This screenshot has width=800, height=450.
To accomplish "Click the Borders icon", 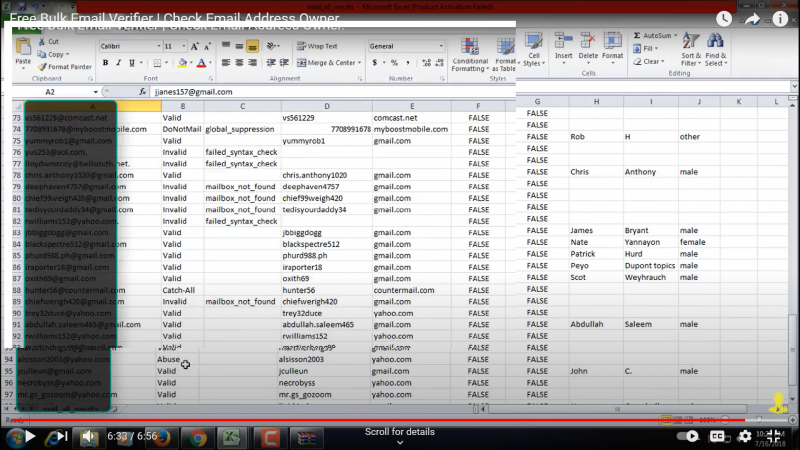I will point(157,63).
